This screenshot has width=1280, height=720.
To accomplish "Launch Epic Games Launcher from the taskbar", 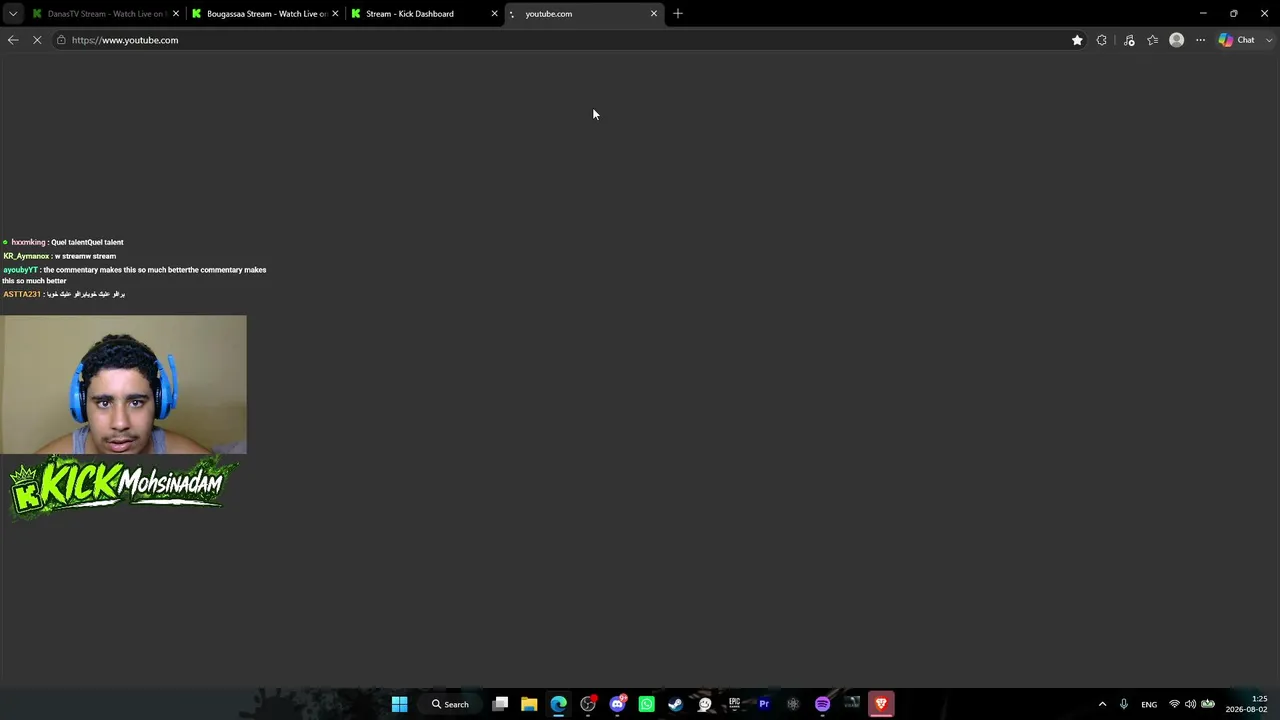I will tap(734, 704).
